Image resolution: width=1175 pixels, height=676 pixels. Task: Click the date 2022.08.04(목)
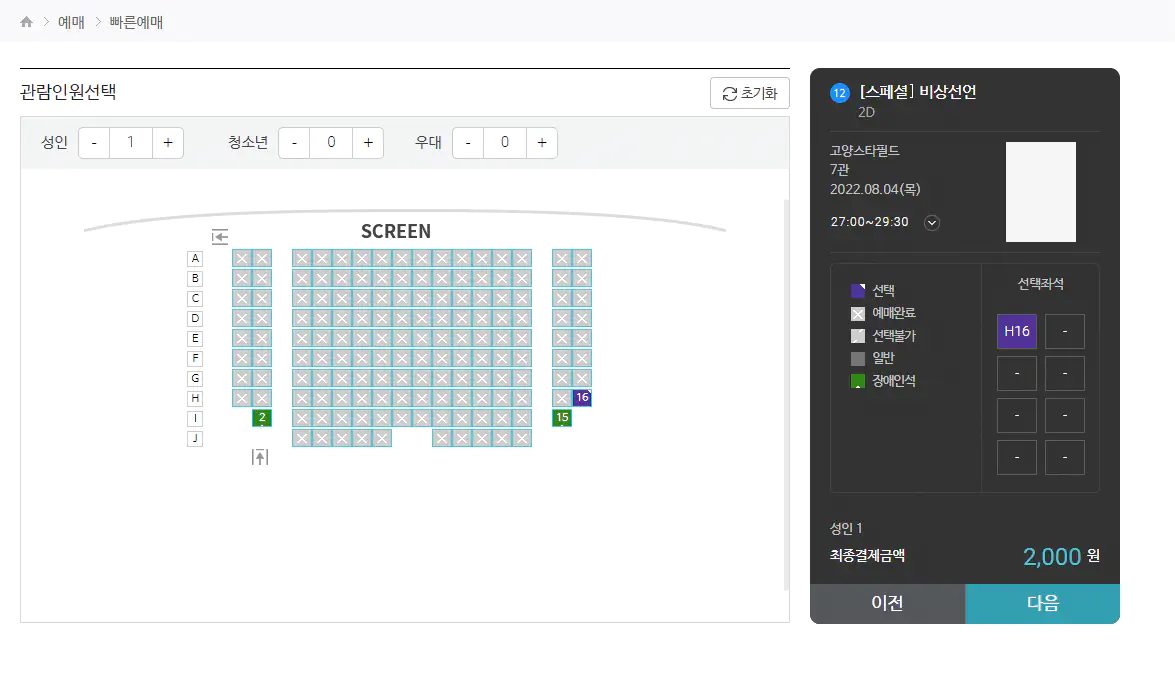point(875,189)
